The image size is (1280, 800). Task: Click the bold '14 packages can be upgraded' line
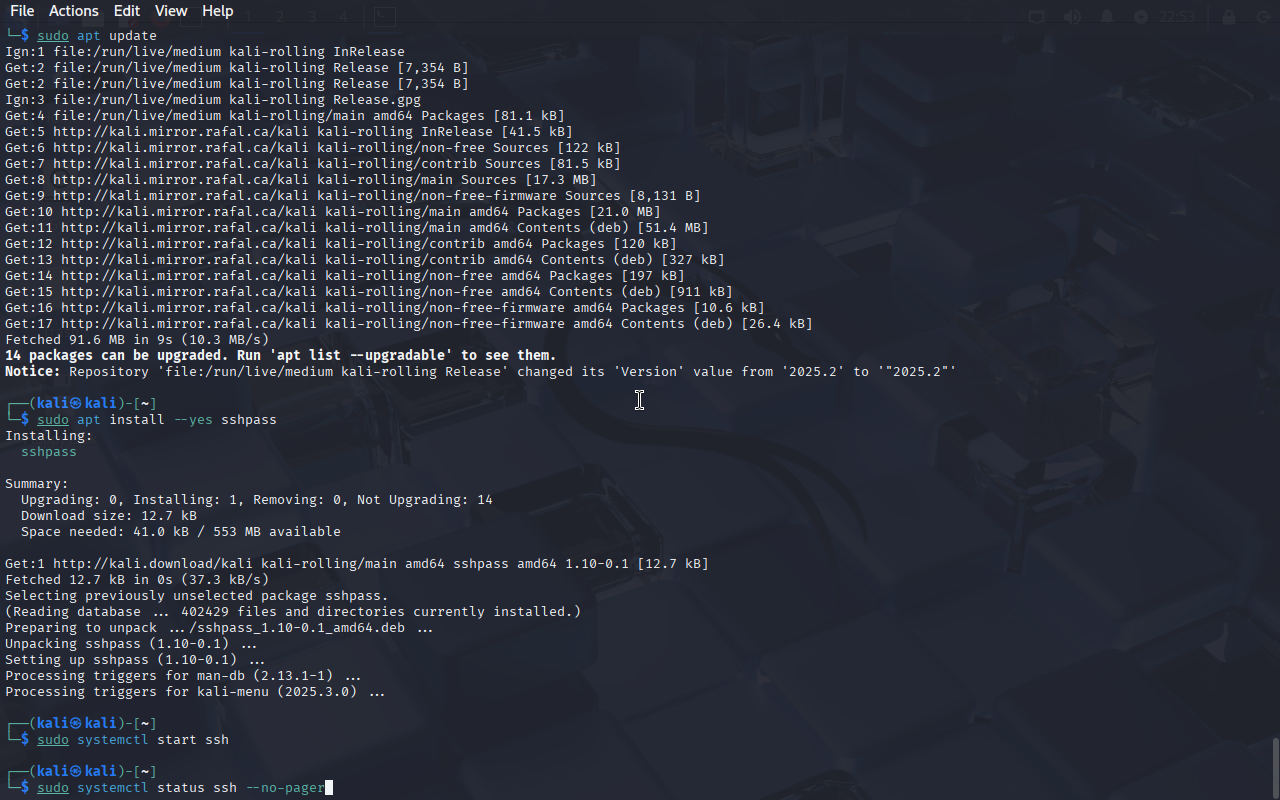point(281,356)
